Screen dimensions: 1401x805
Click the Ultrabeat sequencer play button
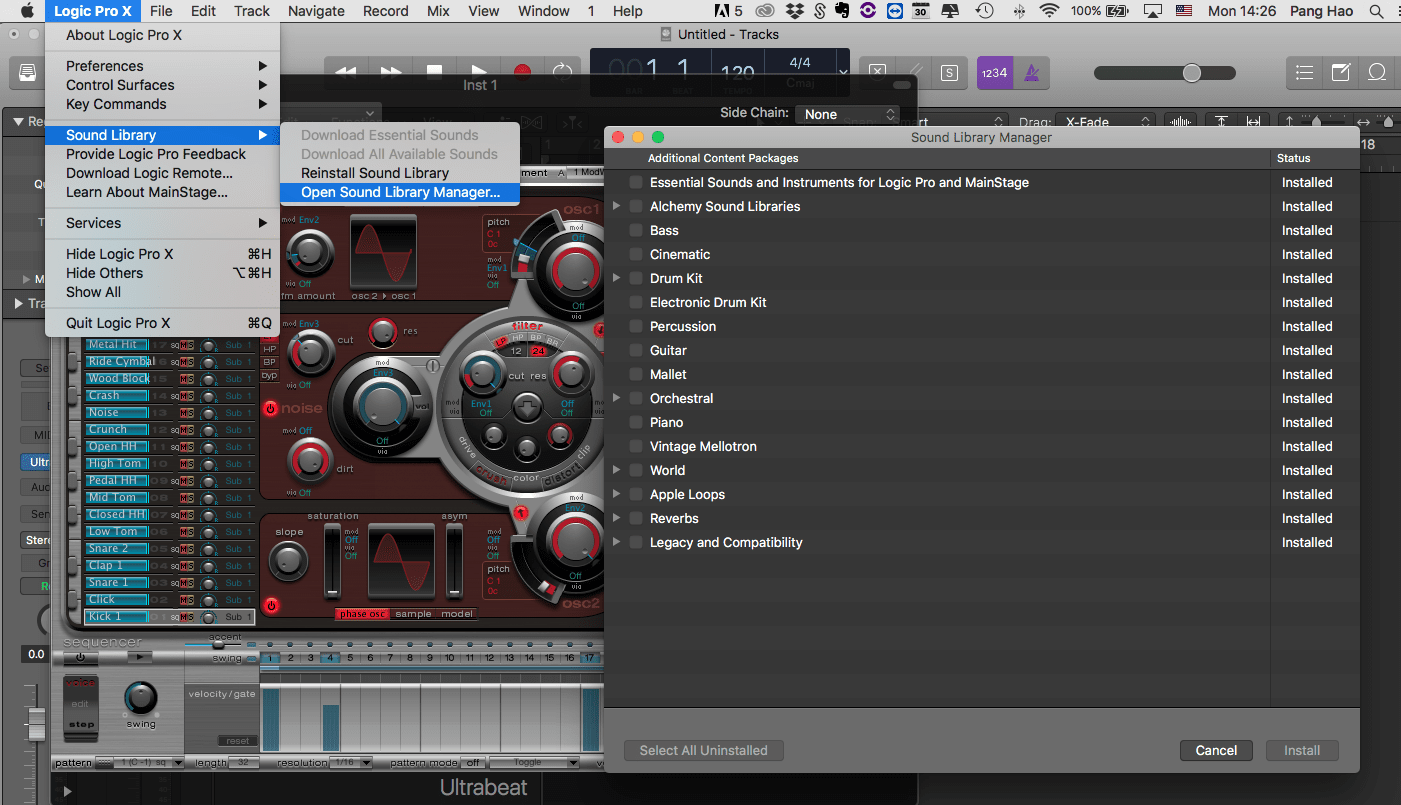[x=141, y=657]
